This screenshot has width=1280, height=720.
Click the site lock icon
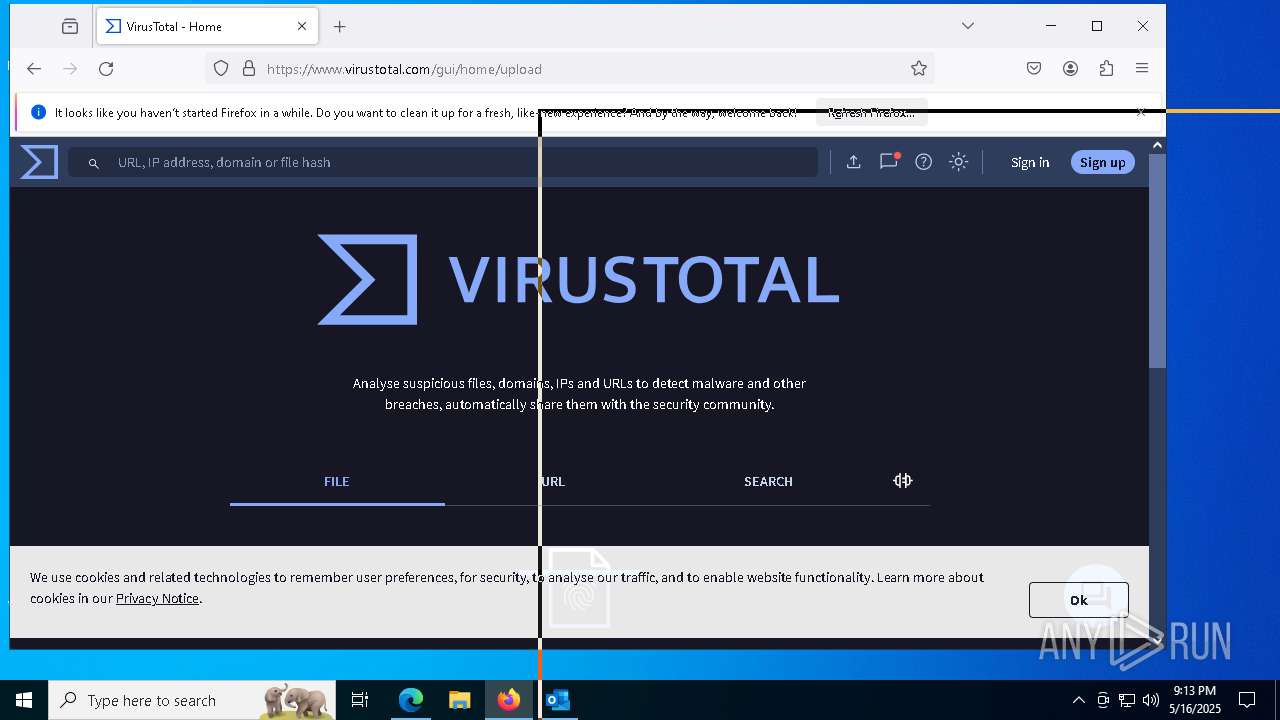tap(249, 69)
